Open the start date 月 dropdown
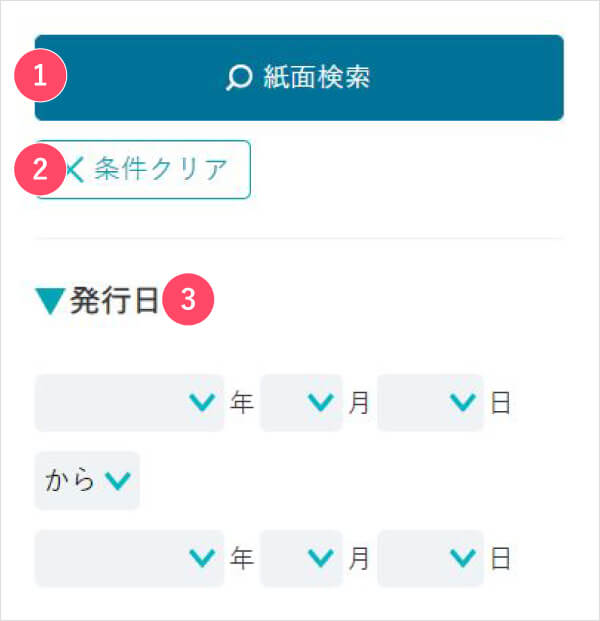This screenshot has height=621, width=600. (x=301, y=403)
